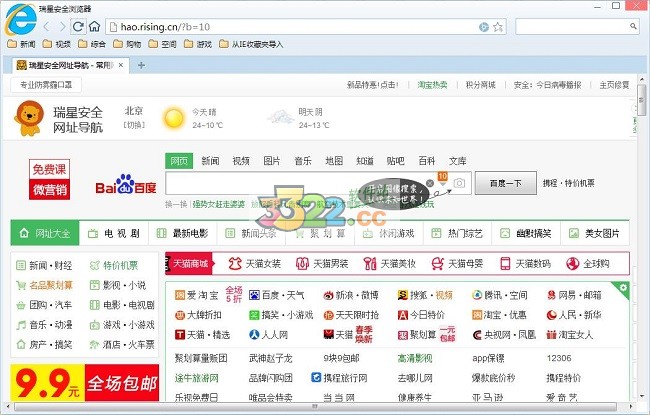Reload the page with the refresh icon
The image size is (650, 415).
(x=78, y=27)
